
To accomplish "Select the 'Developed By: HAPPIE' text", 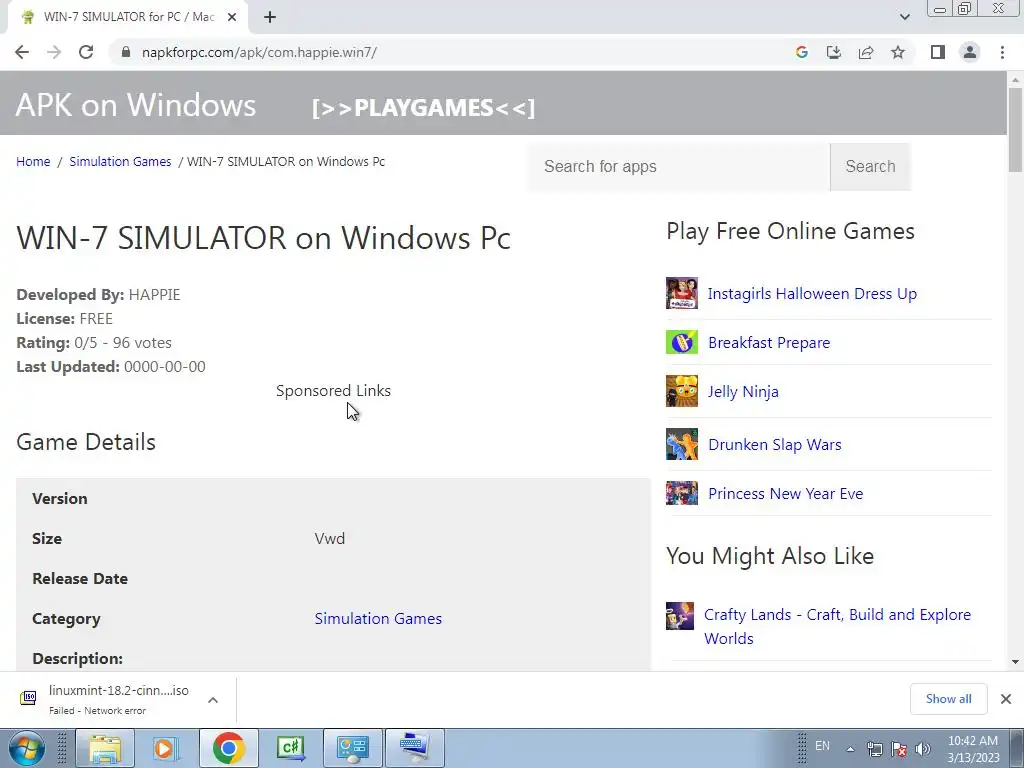I will point(98,295).
